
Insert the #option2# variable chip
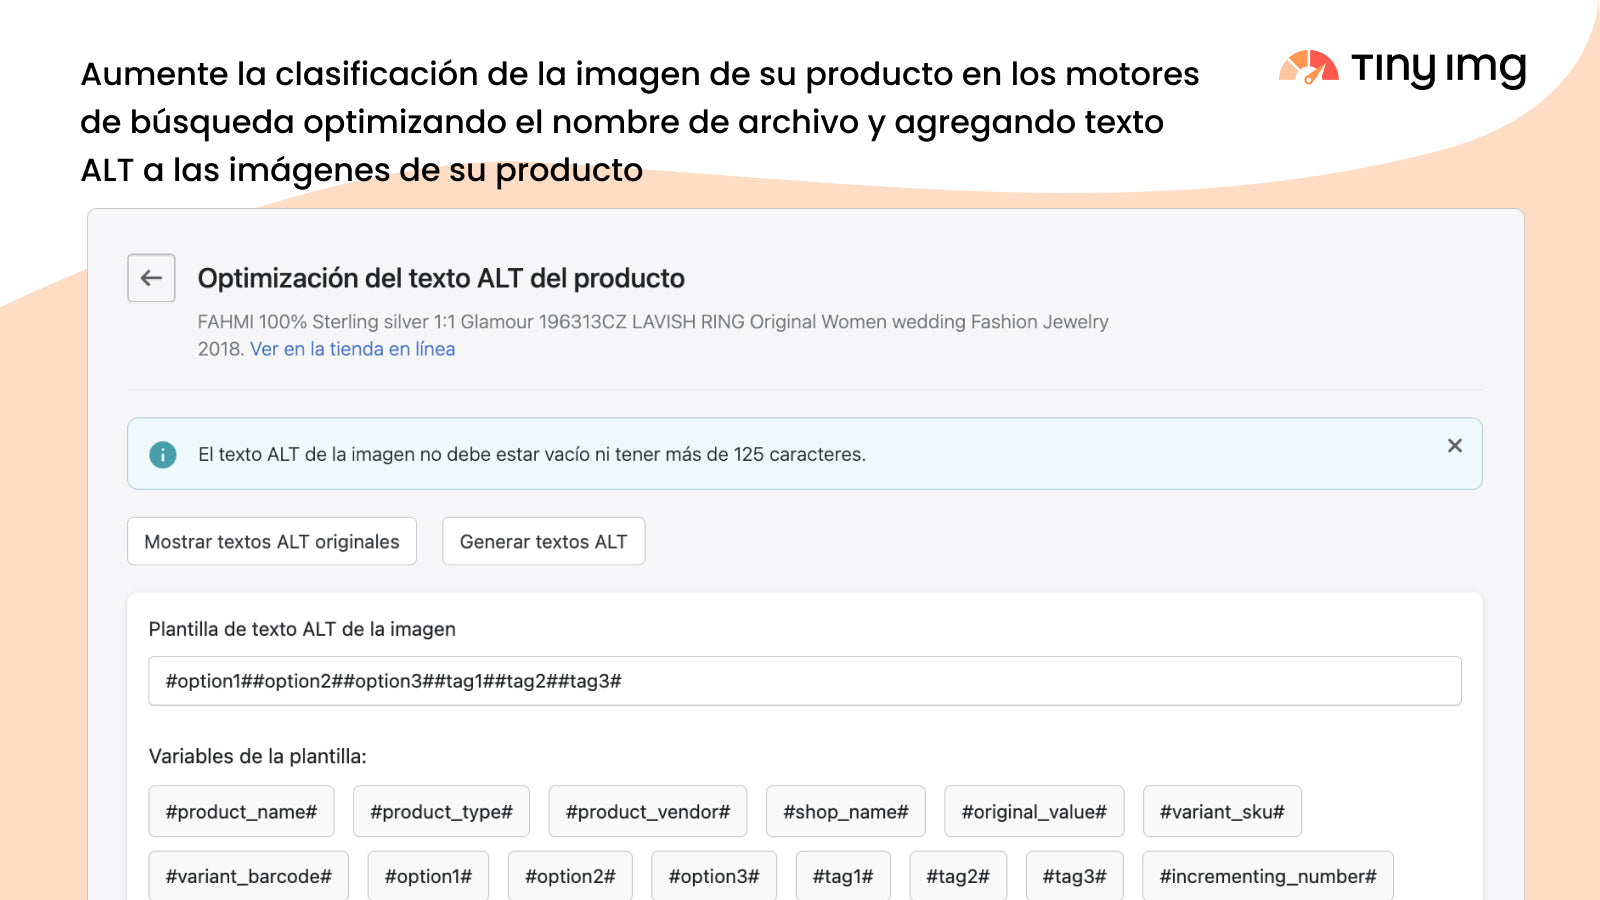tap(570, 876)
